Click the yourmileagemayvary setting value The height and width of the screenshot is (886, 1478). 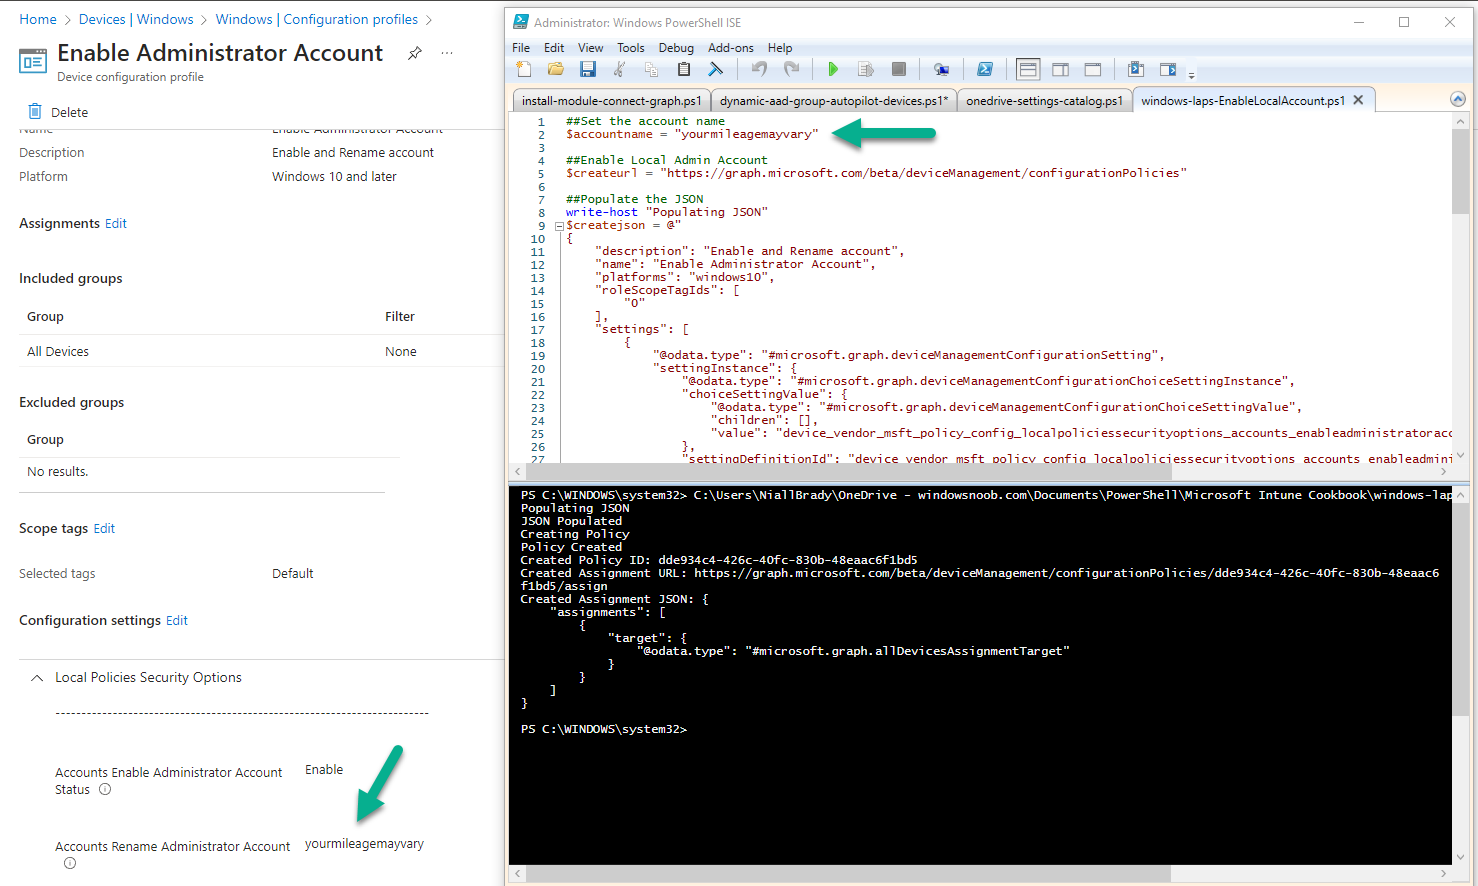pos(364,844)
